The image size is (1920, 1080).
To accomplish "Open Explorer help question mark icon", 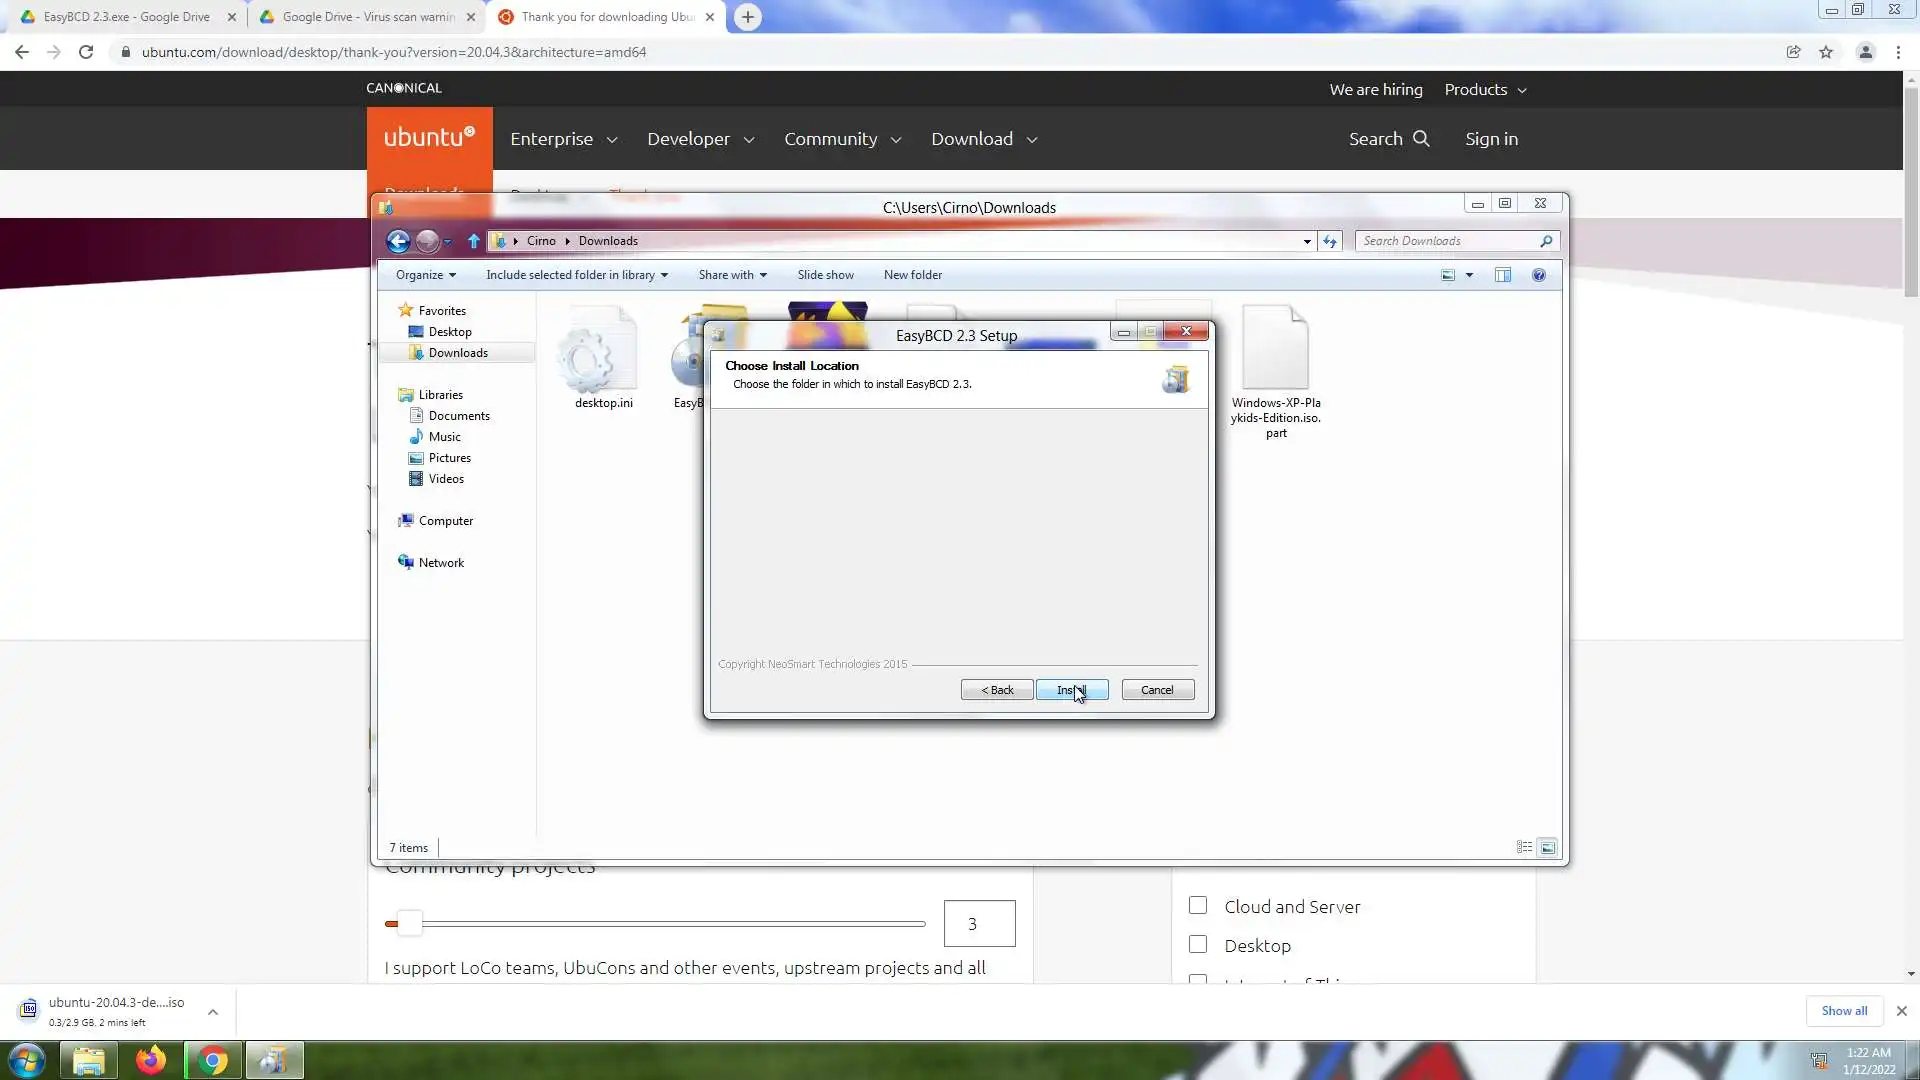I will pyautogui.click(x=1539, y=275).
